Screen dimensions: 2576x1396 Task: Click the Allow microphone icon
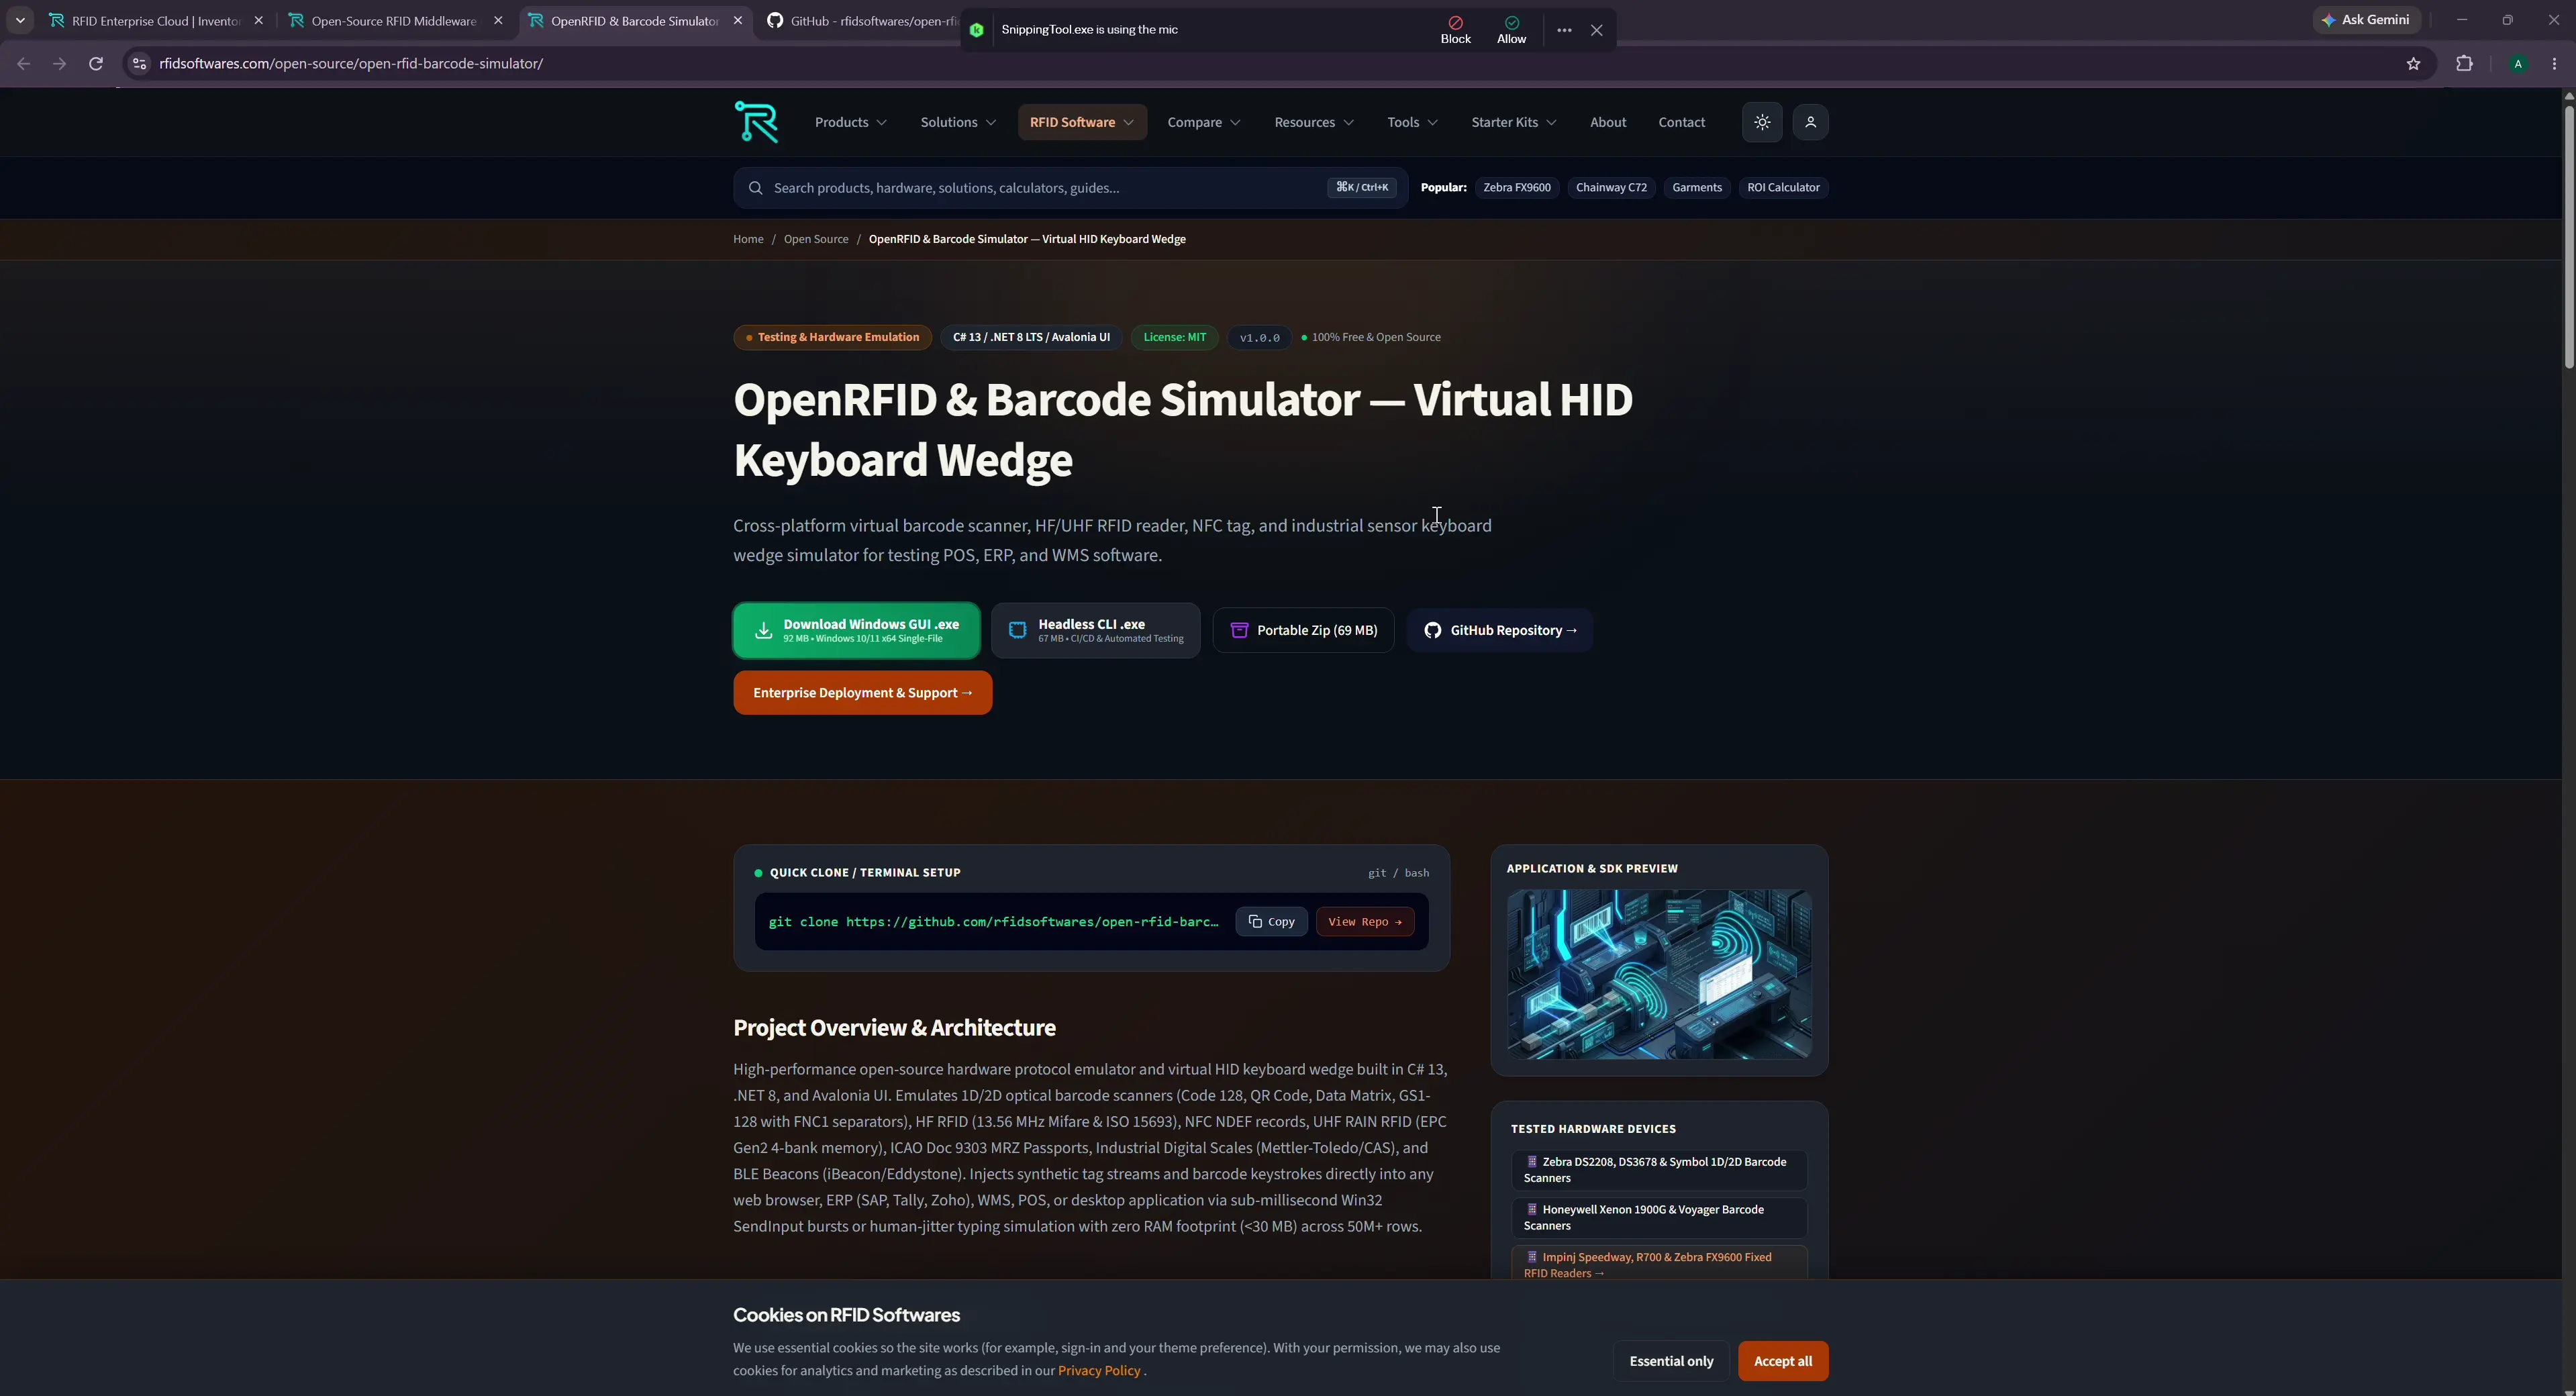1511,29
